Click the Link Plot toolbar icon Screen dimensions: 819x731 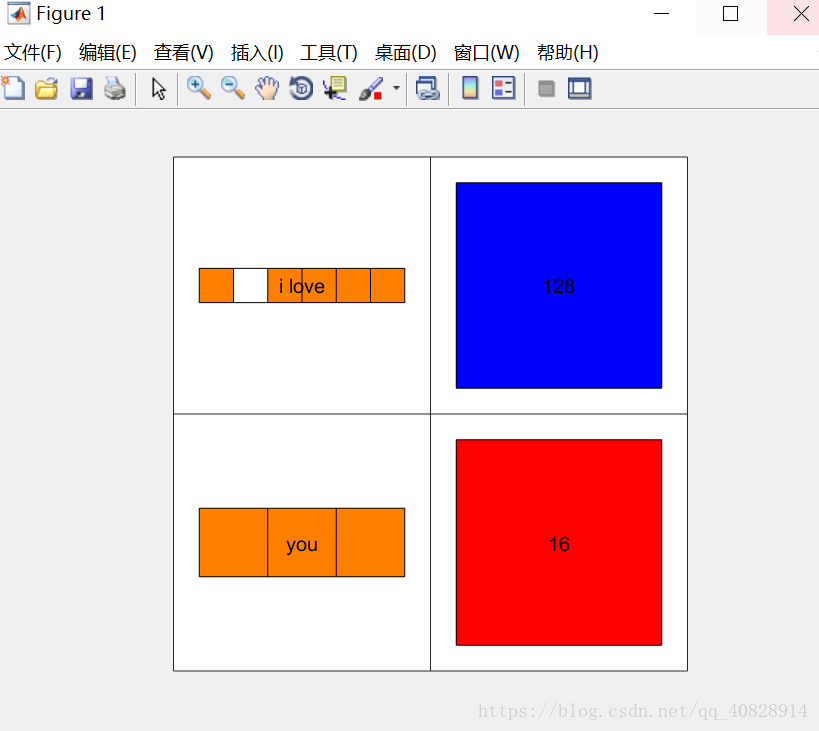pos(427,88)
